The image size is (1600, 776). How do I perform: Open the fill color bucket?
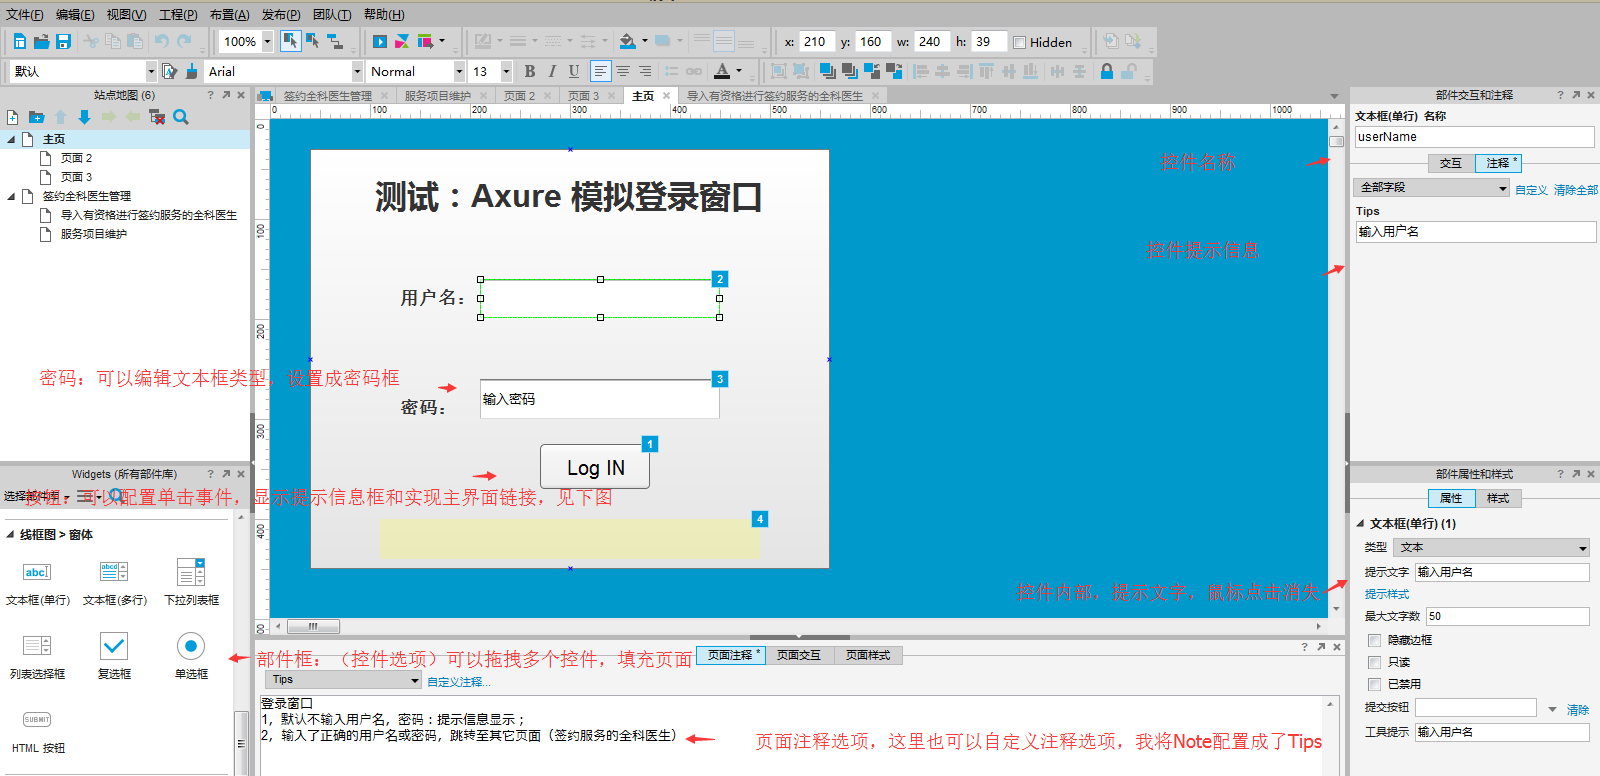[627, 42]
